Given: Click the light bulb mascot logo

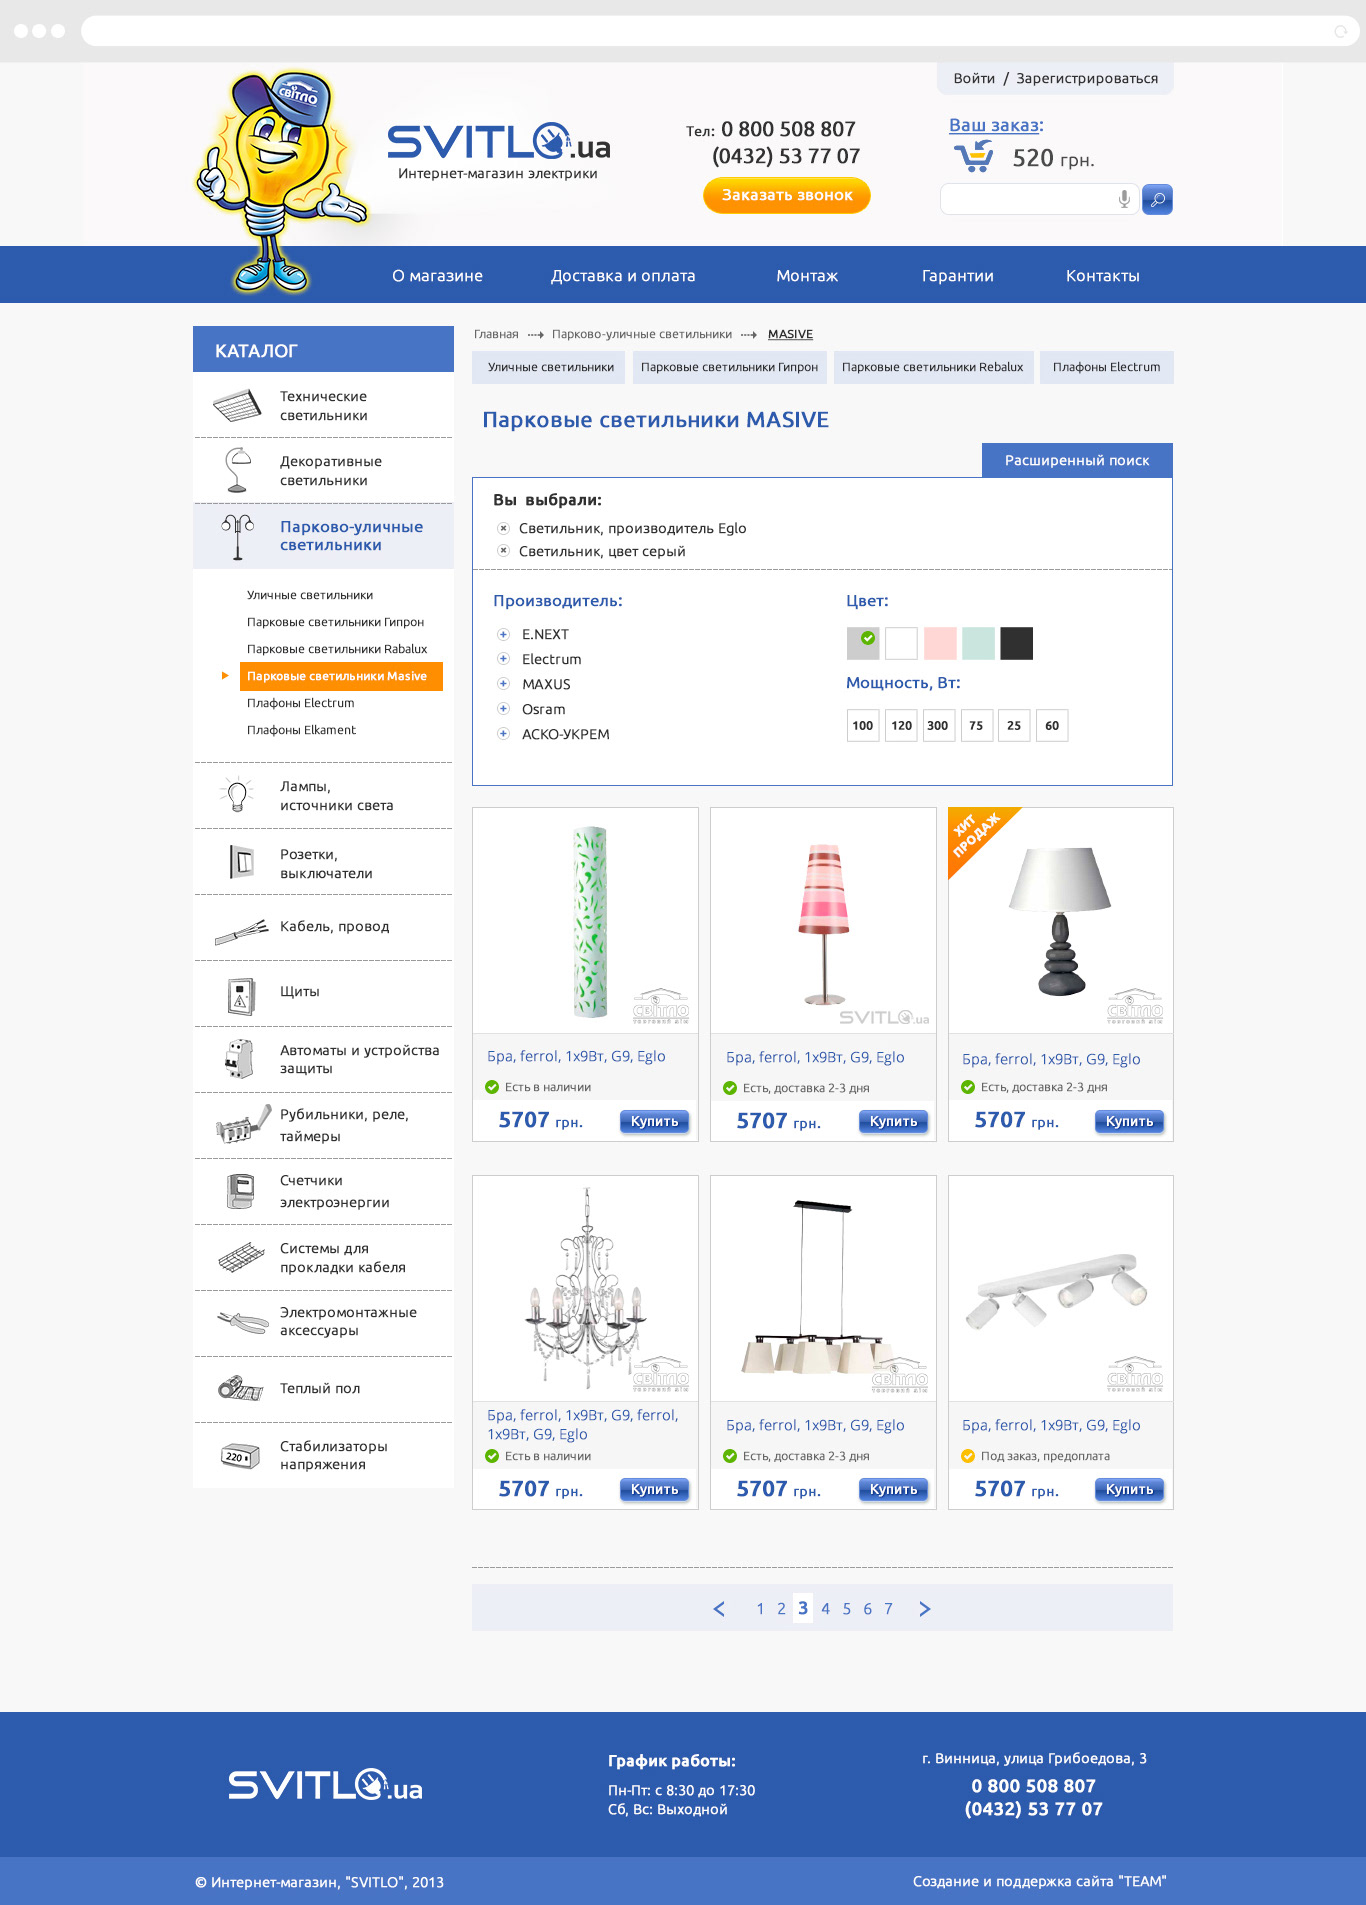Looking at the screenshot, I should (276, 180).
